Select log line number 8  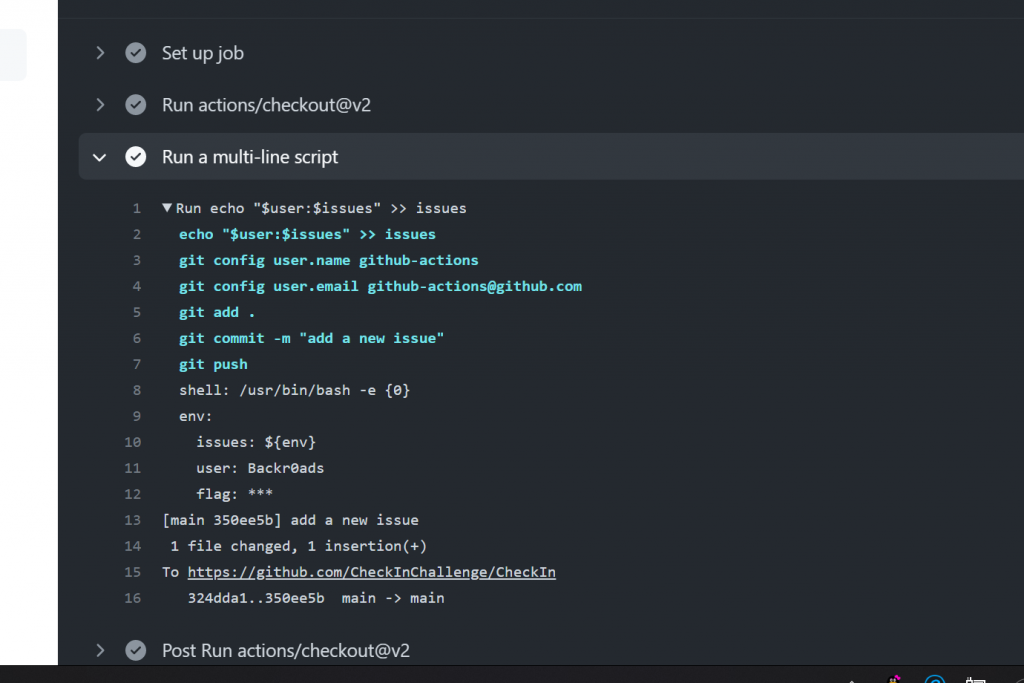(136, 390)
